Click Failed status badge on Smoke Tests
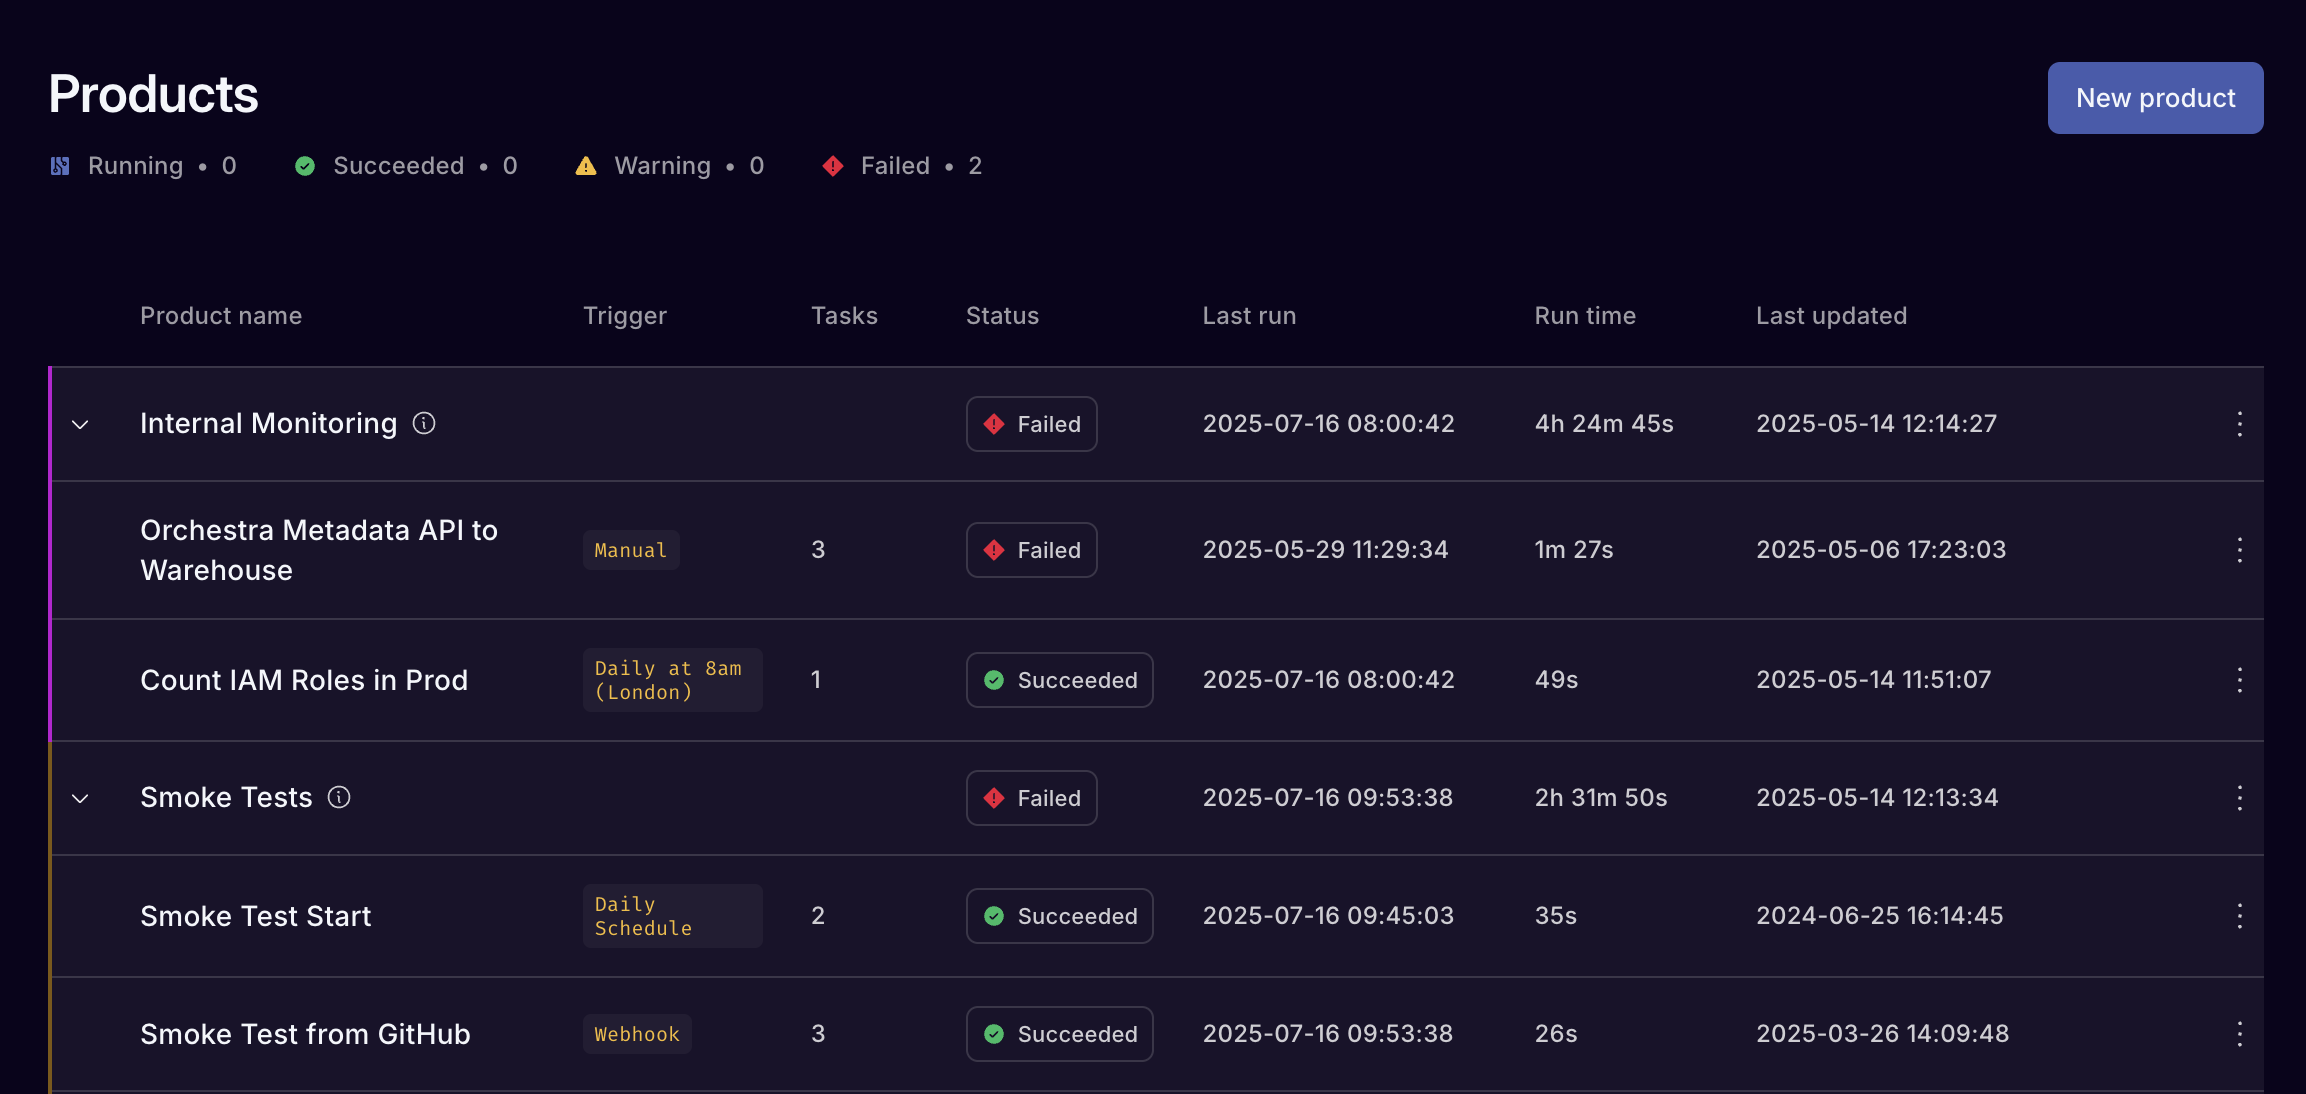2306x1094 pixels. [x=1031, y=798]
